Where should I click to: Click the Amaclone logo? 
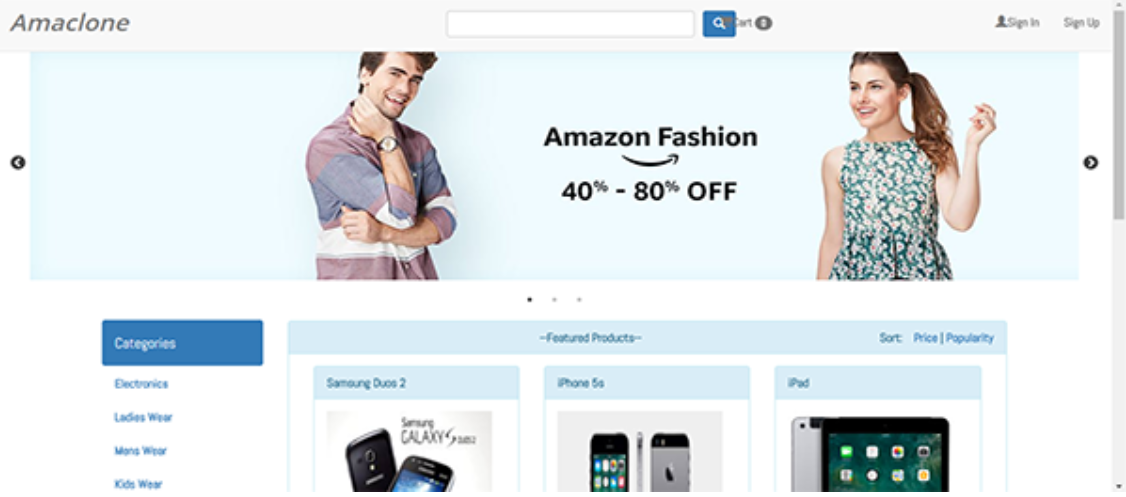click(70, 23)
